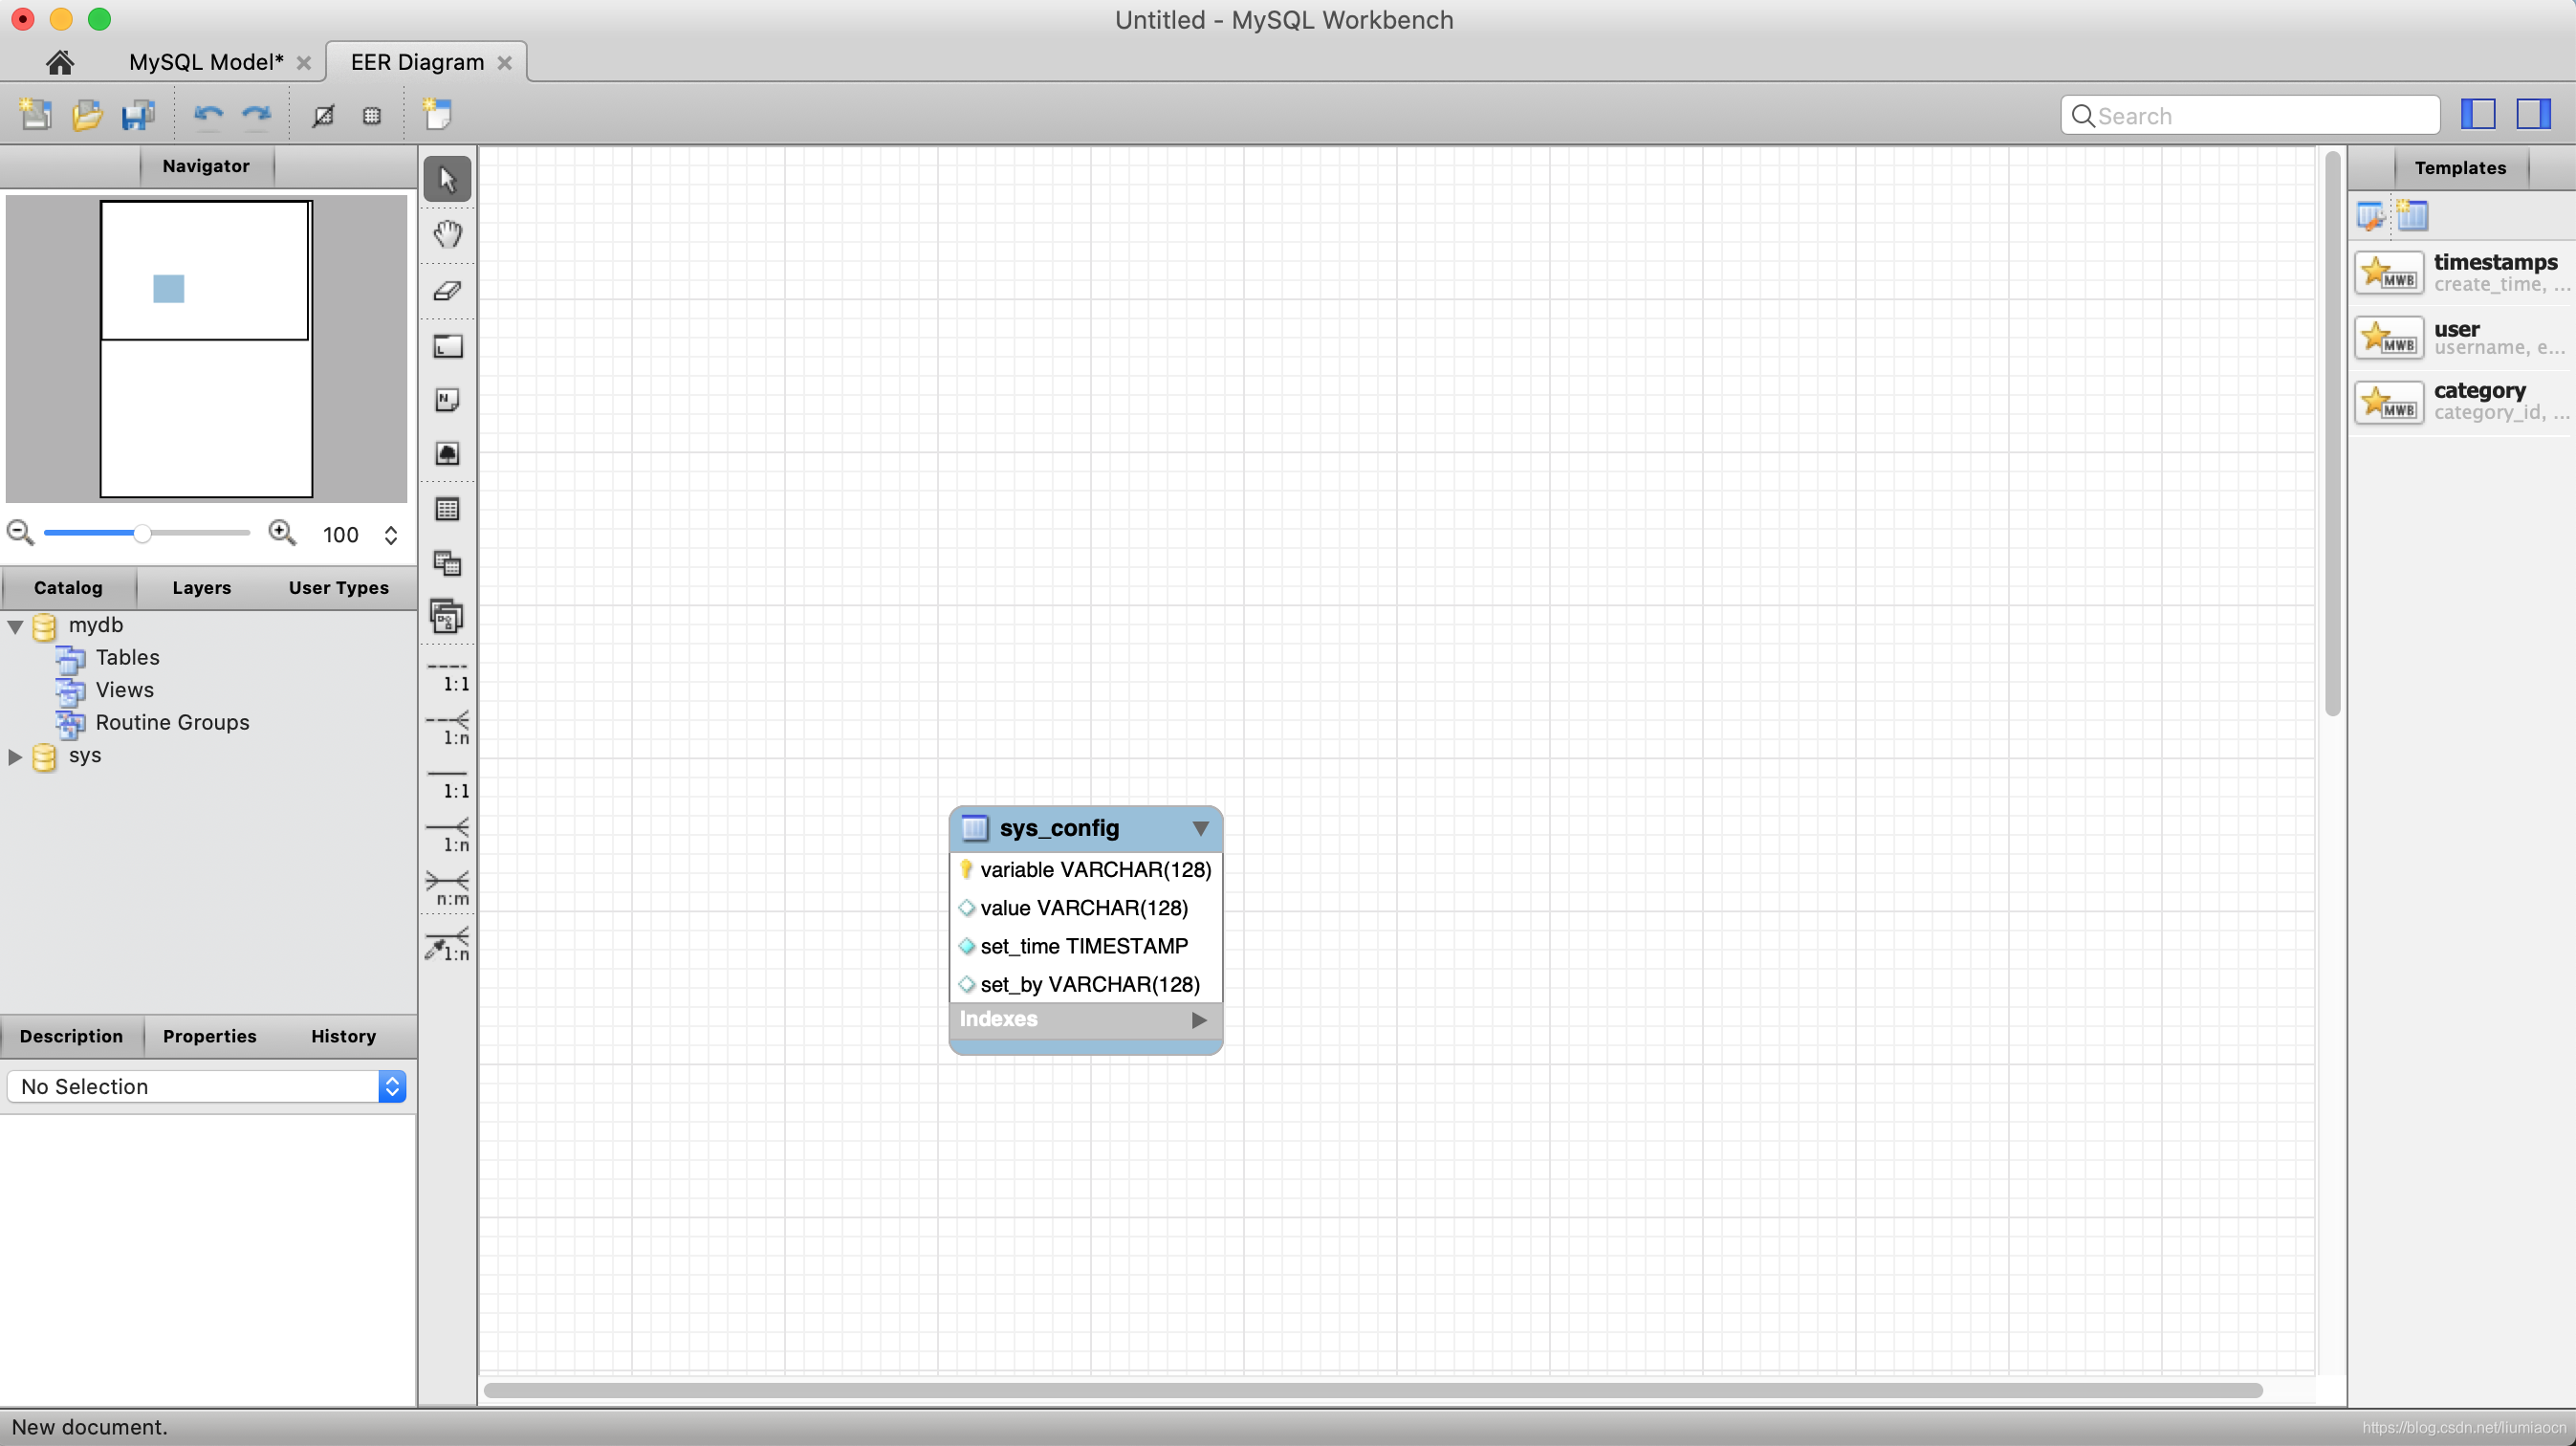Pick the user template
The height and width of the screenshot is (1446, 2576).
(x=2463, y=338)
